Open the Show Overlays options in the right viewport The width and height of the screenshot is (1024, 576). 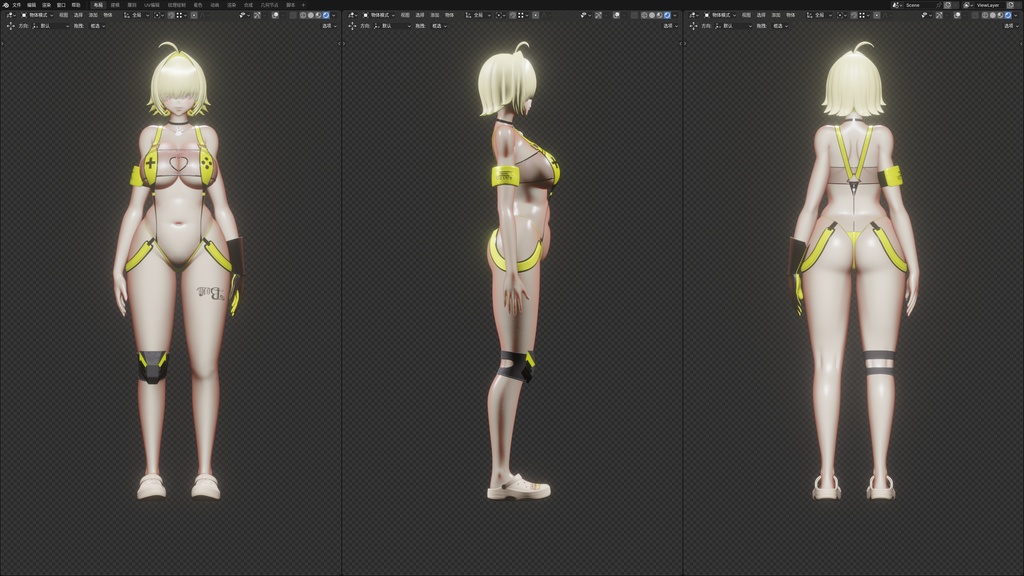tap(966, 15)
